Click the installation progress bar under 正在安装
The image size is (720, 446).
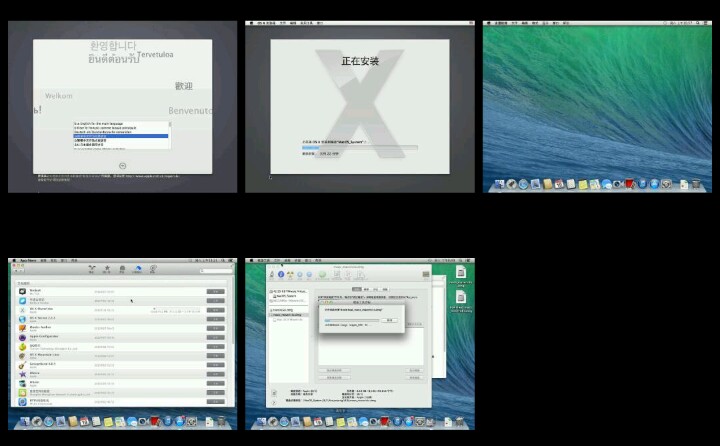pos(360,148)
